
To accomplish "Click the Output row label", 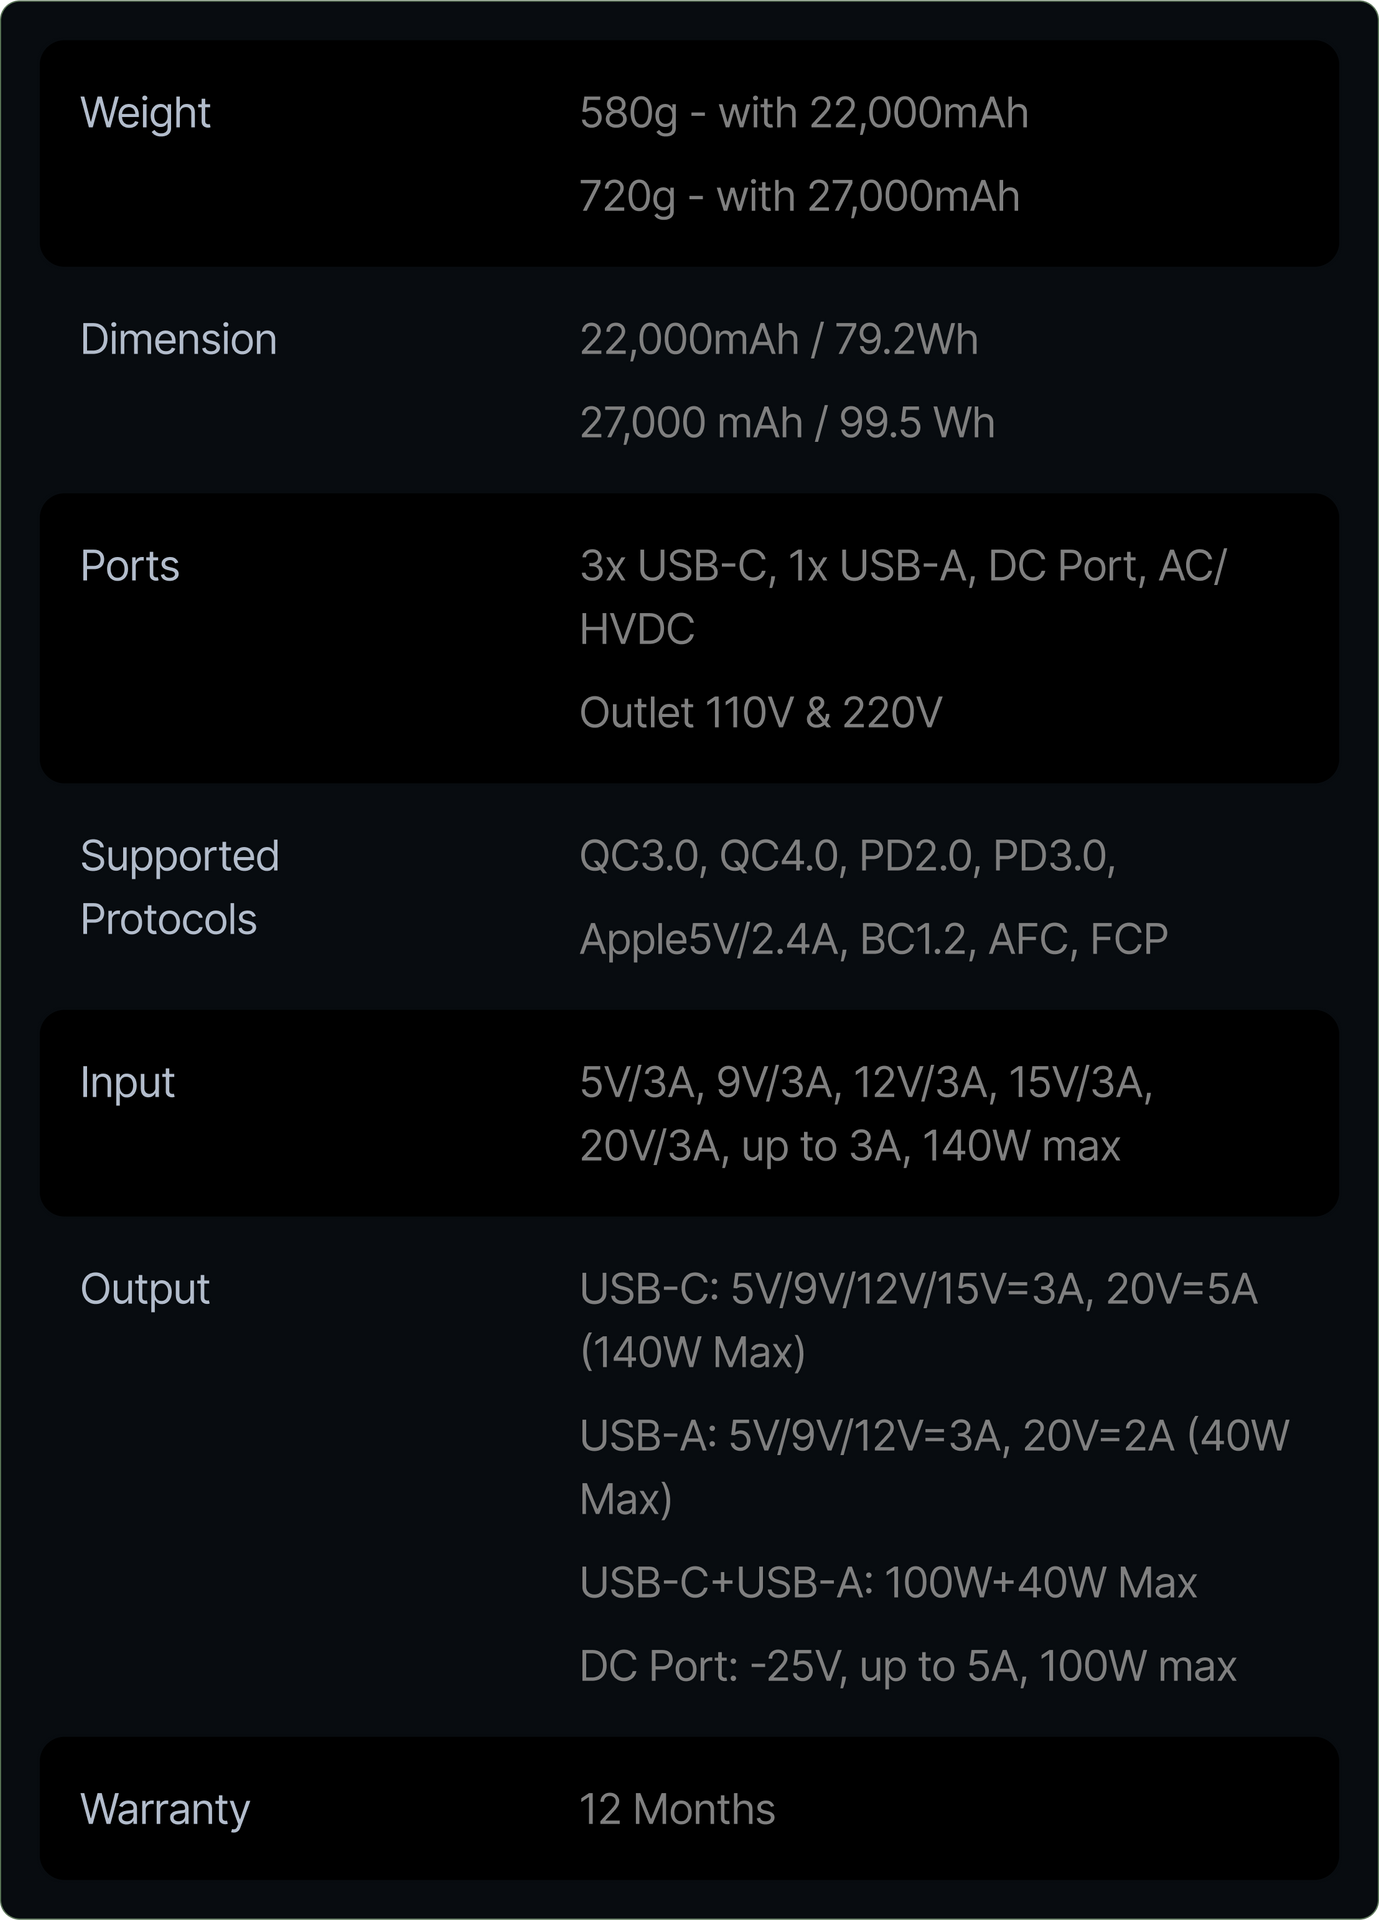I will 145,1288.
